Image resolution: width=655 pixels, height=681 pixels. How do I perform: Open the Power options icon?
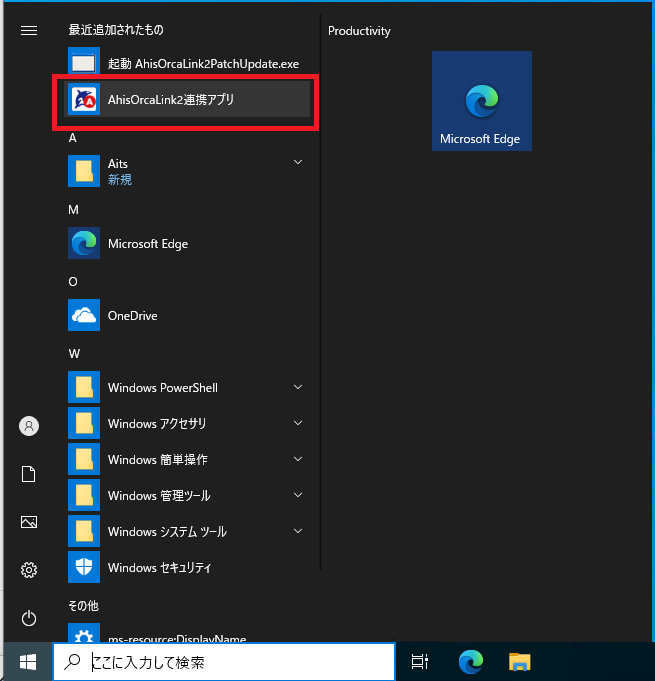(29, 618)
